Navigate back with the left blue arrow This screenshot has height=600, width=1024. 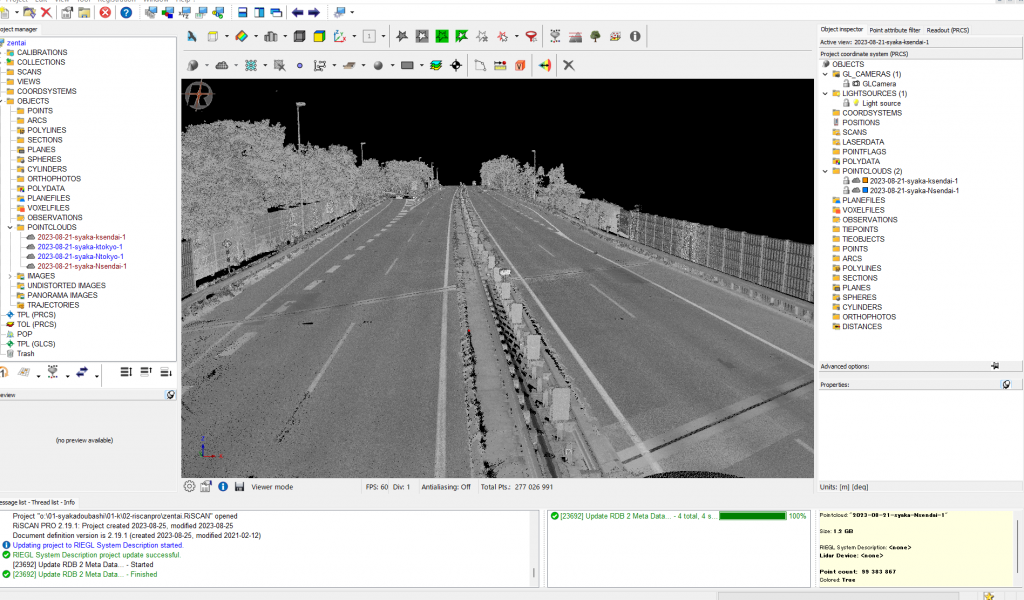(298, 12)
